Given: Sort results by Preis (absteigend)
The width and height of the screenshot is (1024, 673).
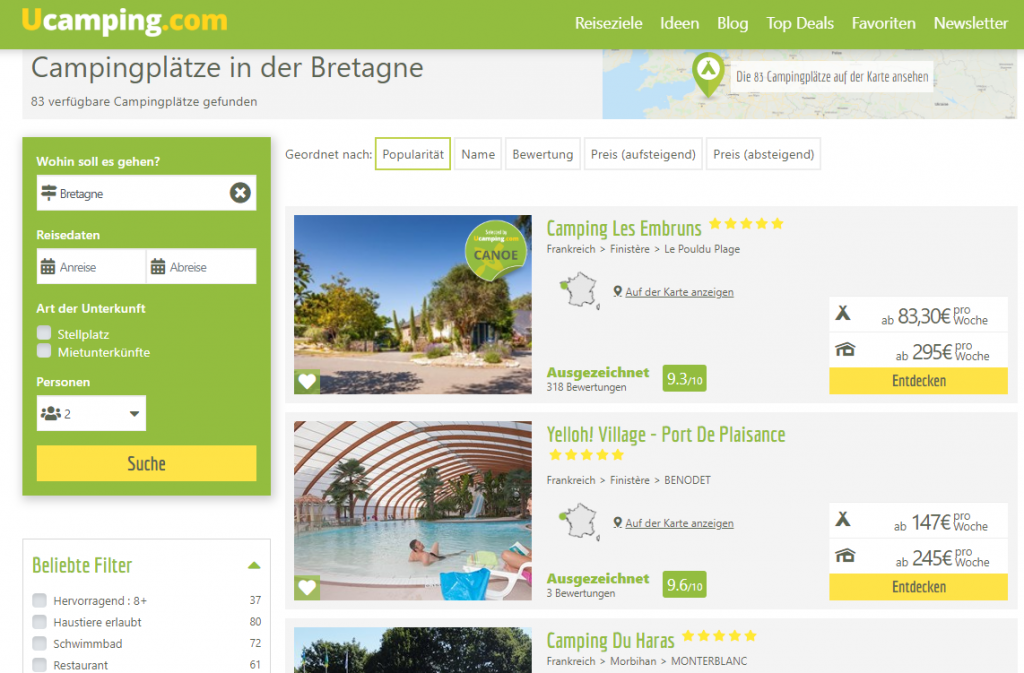Looking at the screenshot, I should coord(763,154).
